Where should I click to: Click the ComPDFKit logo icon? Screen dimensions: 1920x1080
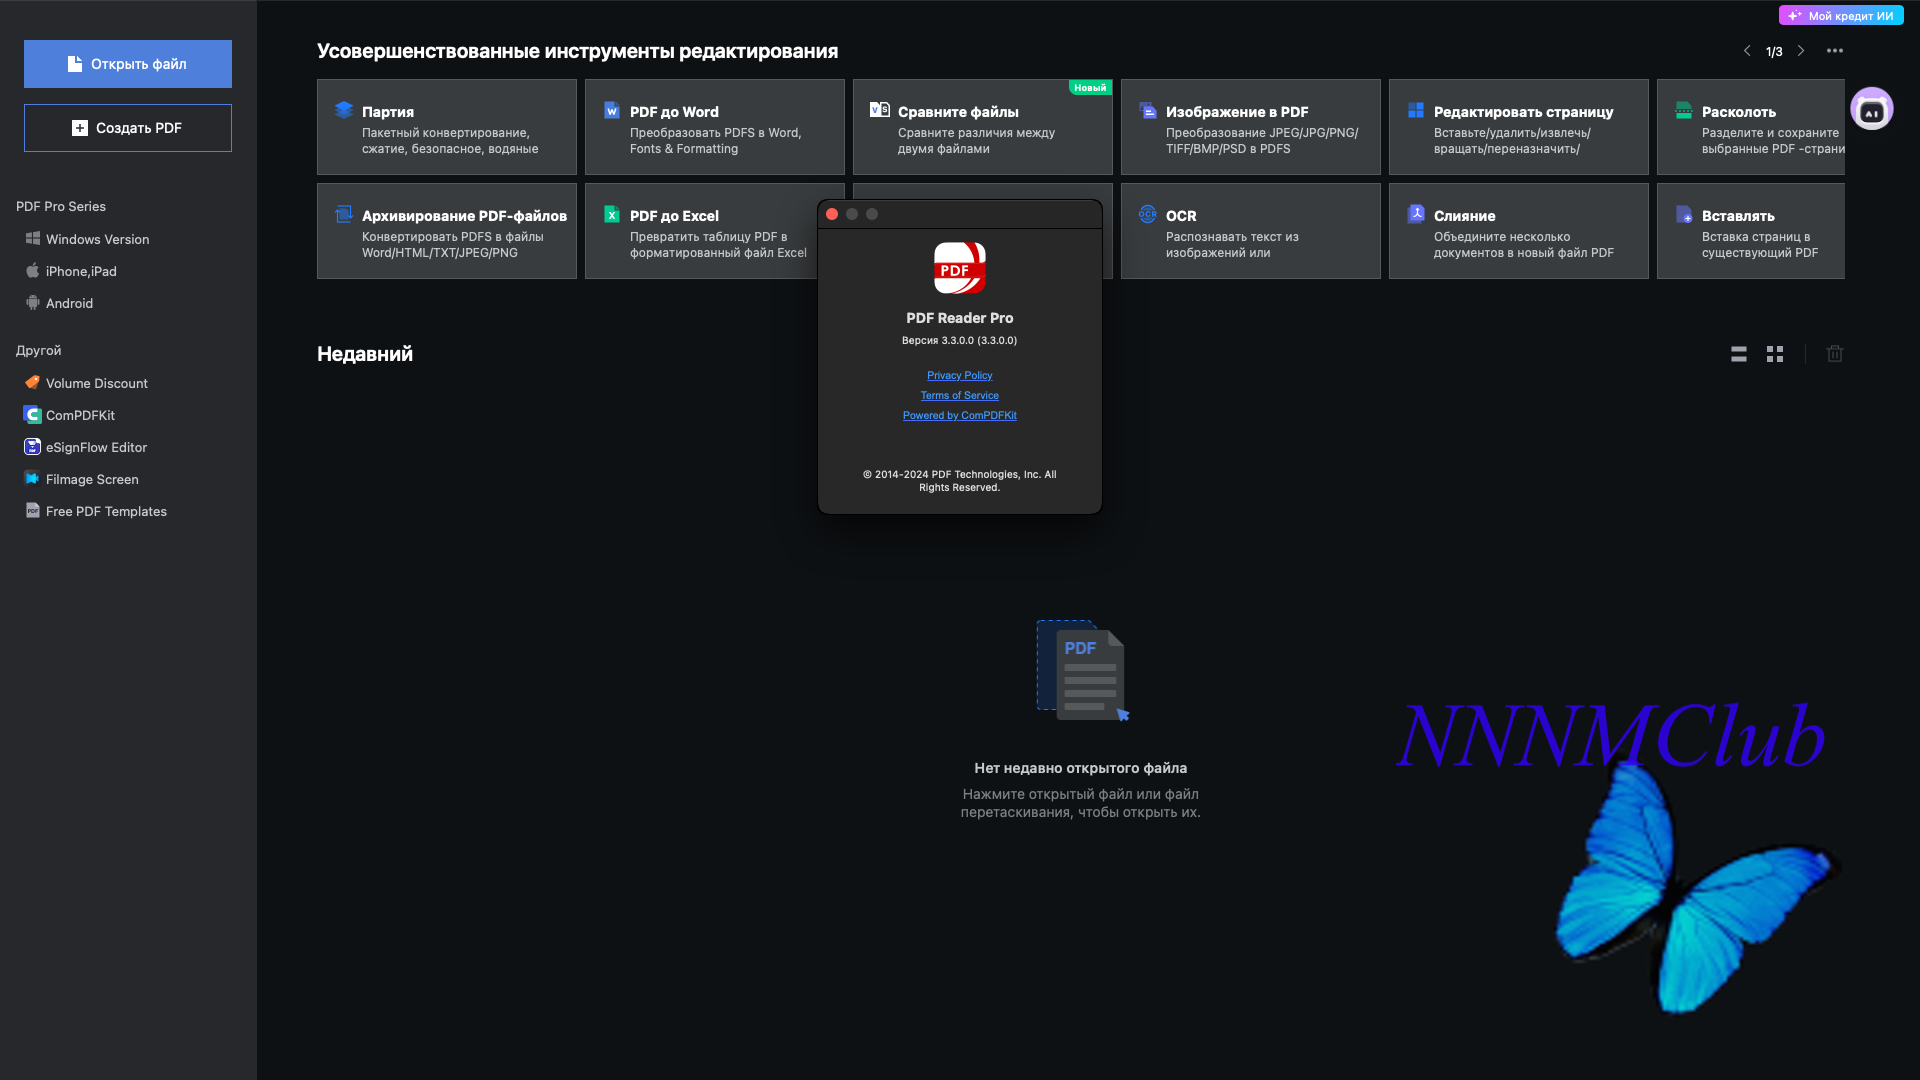33,415
